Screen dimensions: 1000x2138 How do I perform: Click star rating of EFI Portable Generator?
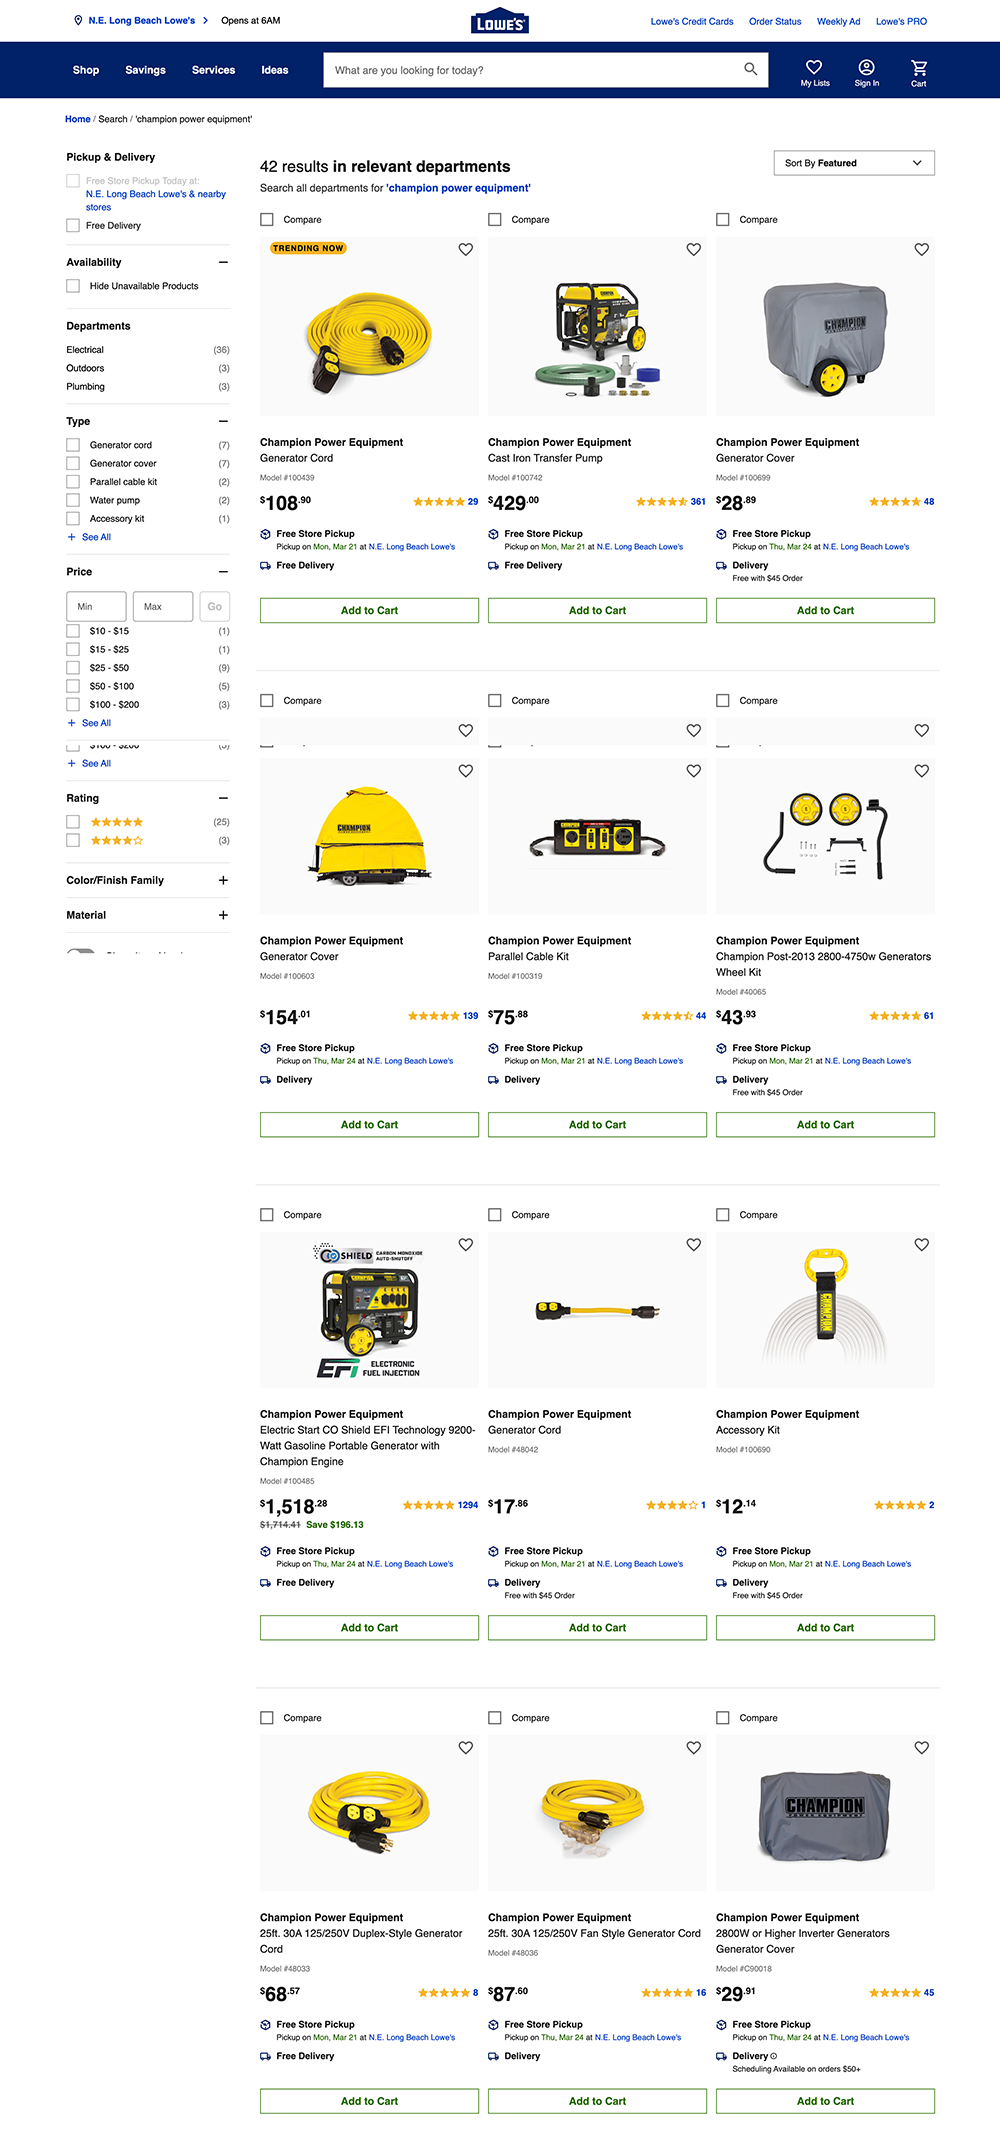point(428,1505)
